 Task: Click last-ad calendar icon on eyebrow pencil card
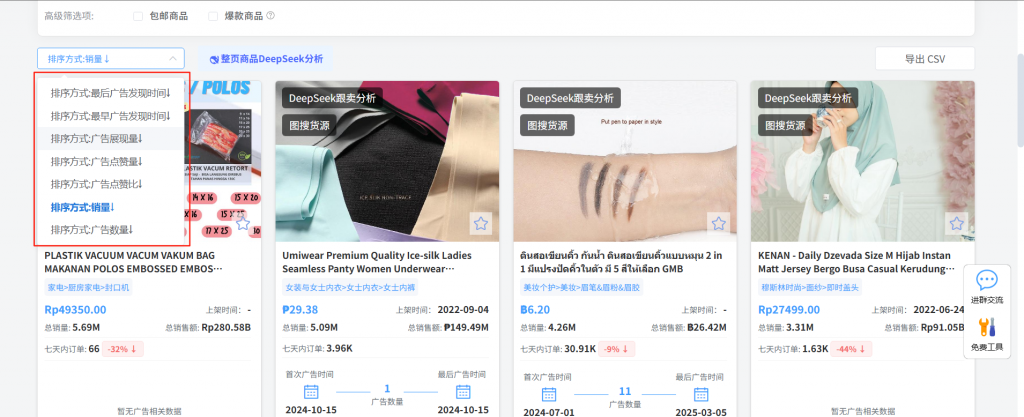[x=701, y=394]
